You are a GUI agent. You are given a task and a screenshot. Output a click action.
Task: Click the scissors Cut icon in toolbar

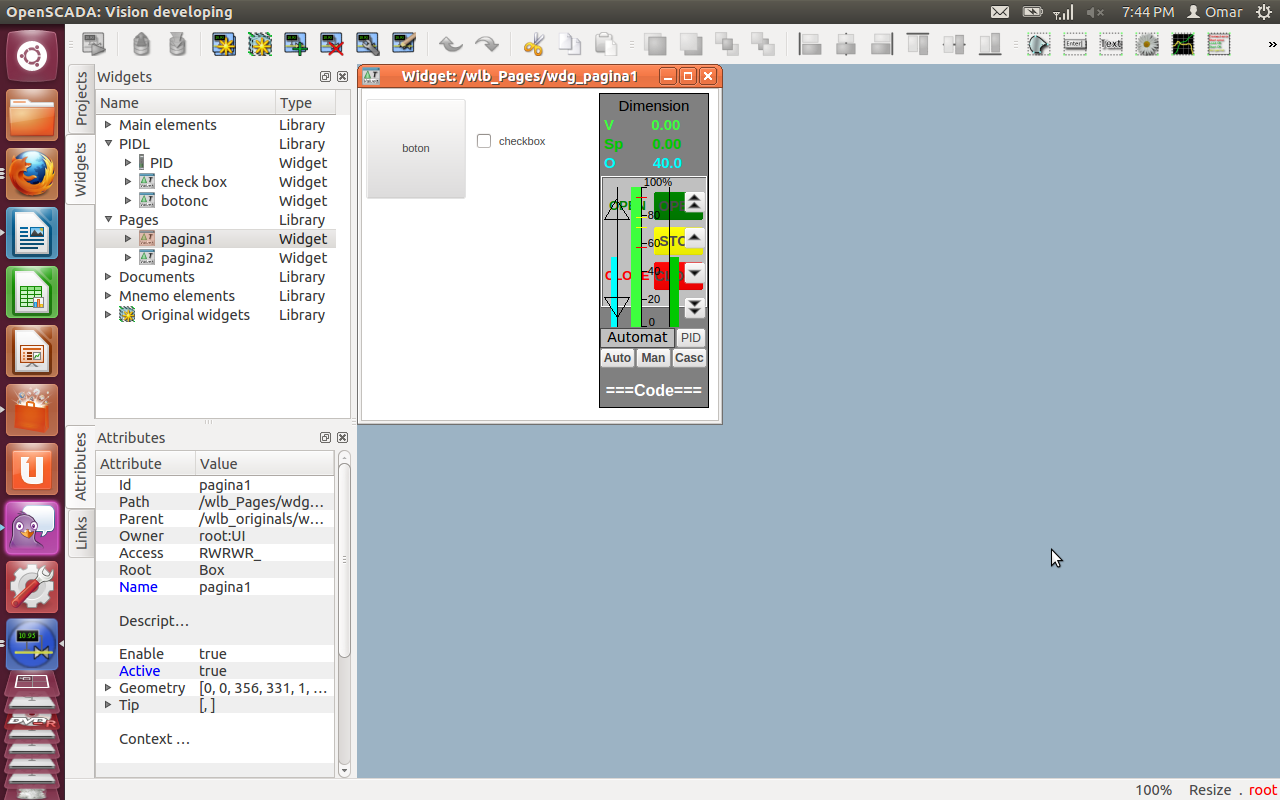pos(534,44)
